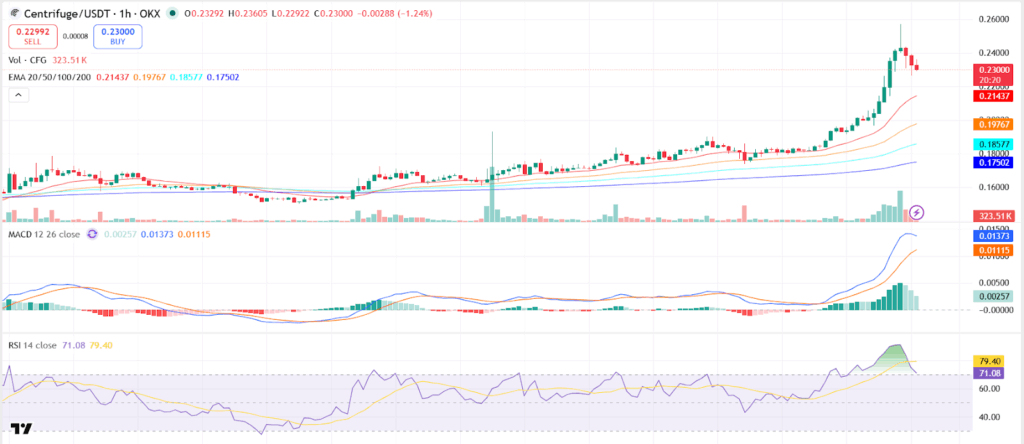1024x444 pixels.
Task: Select the RSI 14 close label
Action: click(x=33, y=345)
